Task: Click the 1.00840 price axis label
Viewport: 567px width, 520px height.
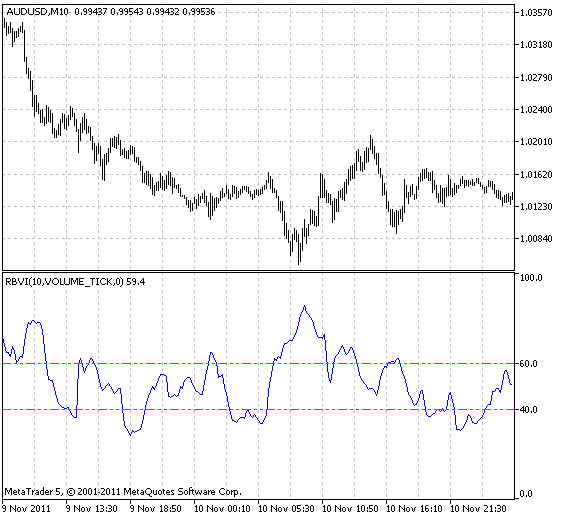Action: [x=536, y=239]
